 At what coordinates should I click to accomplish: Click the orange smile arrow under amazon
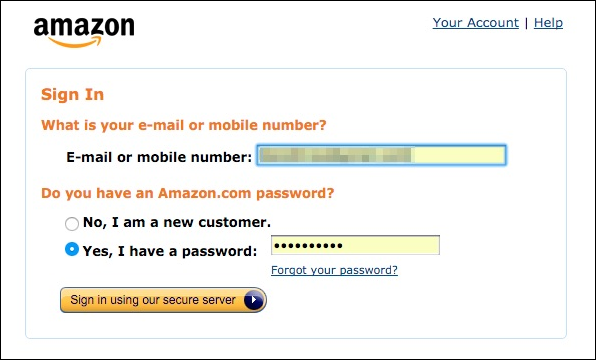click(x=75, y=42)
